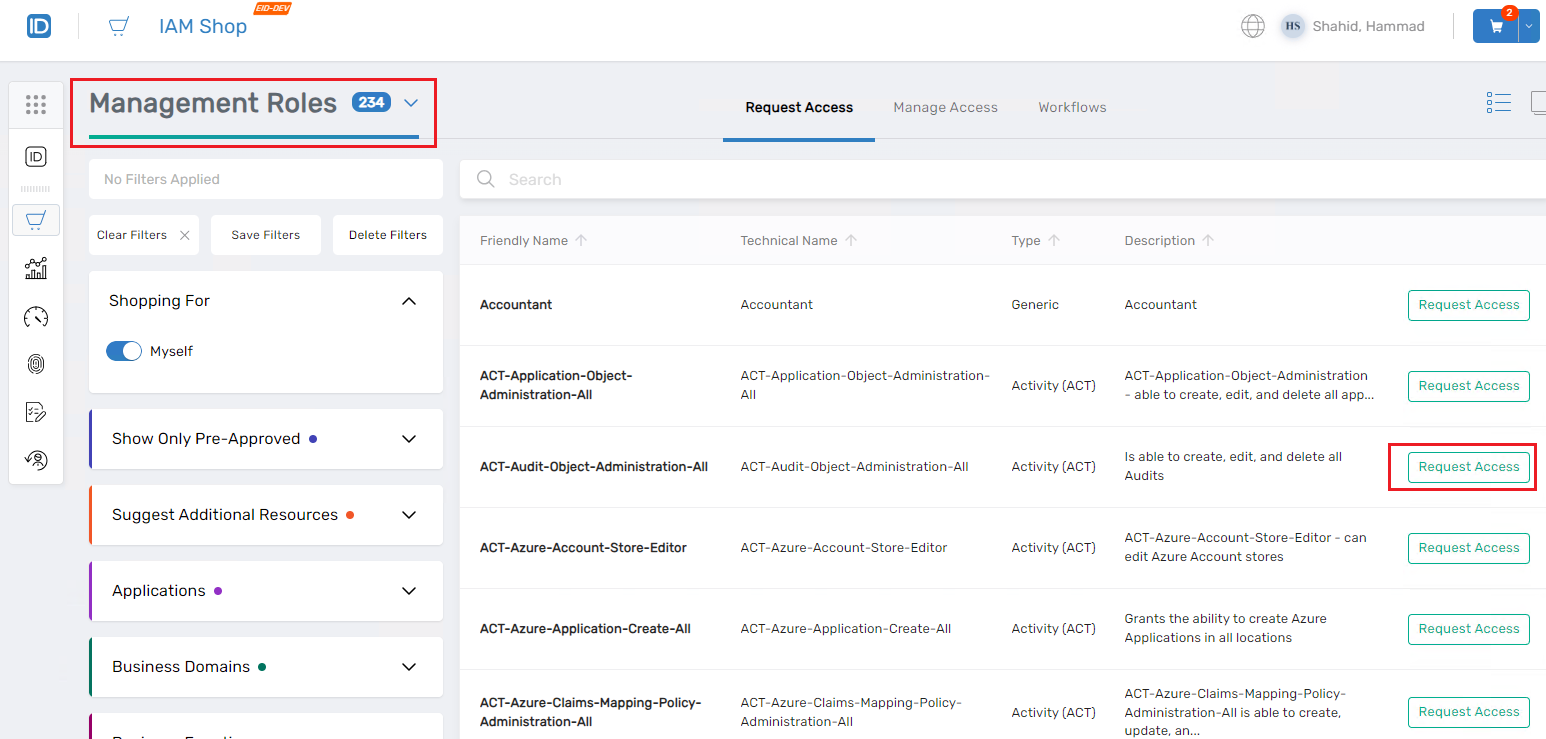The height and width of the screenshot is (739, 1546).
Task: Collapse the Shopping For section
Action: (x=409, y=301)
